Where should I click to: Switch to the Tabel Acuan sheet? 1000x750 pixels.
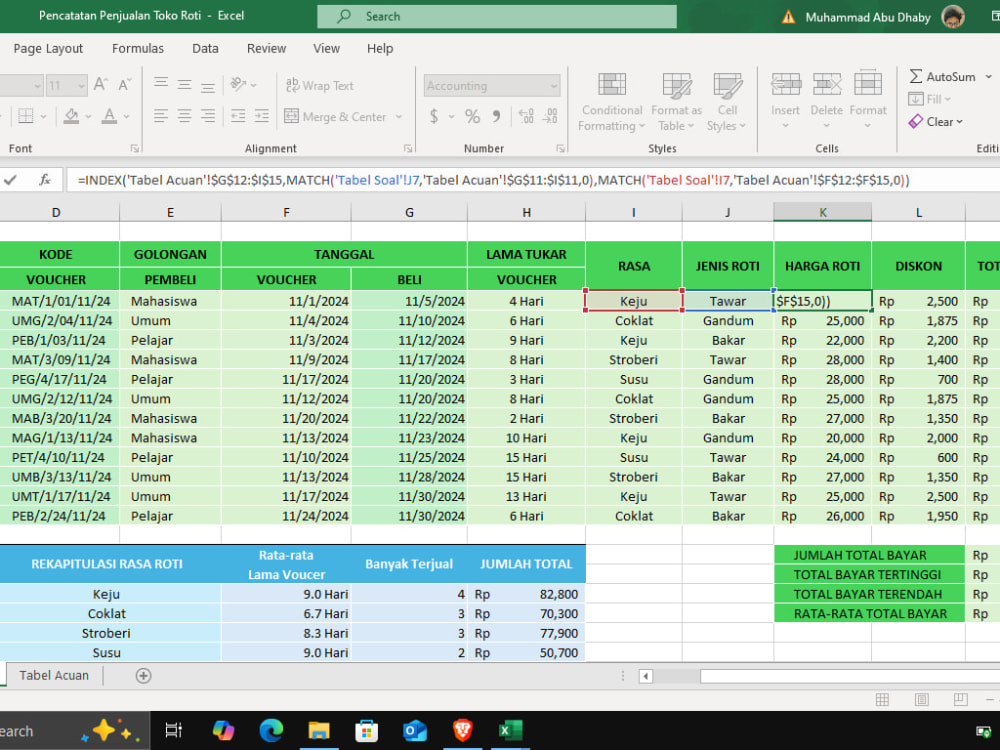[x=54, y=675]
